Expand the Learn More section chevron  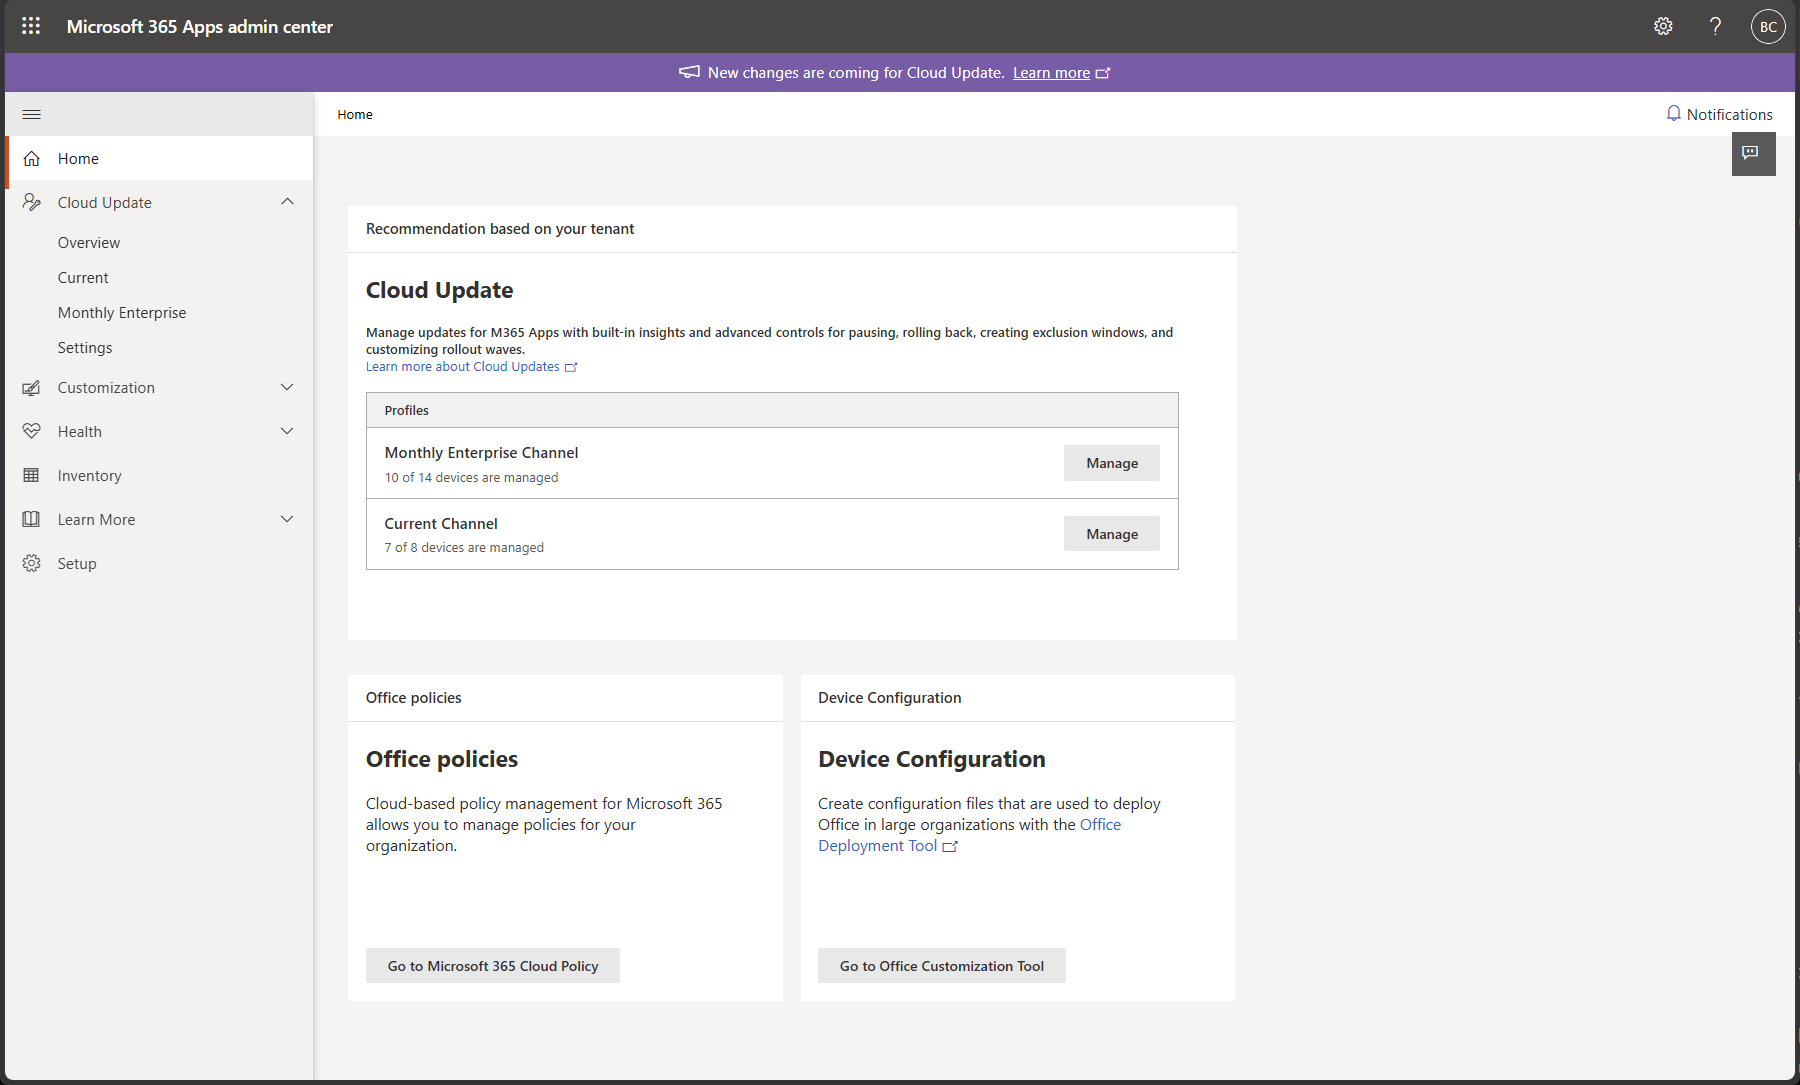pyautogui.click(x=287, y=519)
